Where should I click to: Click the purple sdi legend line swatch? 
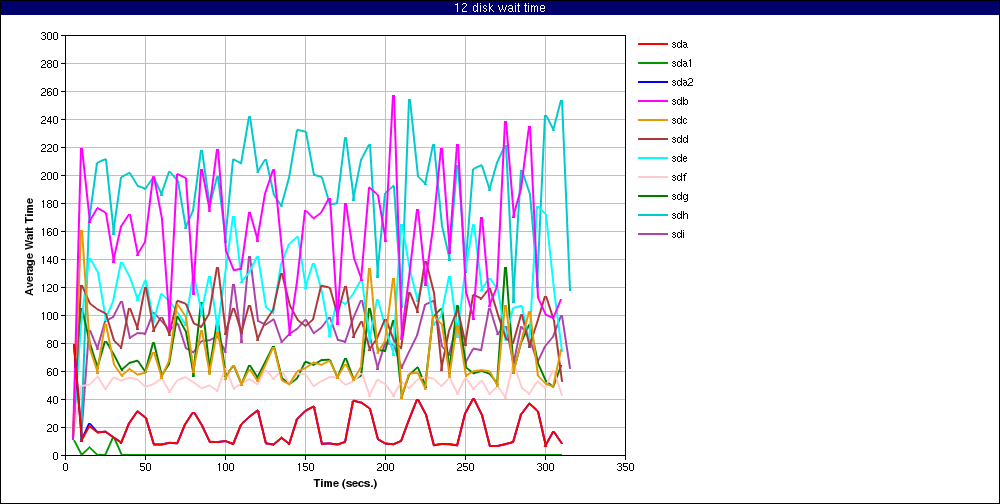click(x=651, y=234)
